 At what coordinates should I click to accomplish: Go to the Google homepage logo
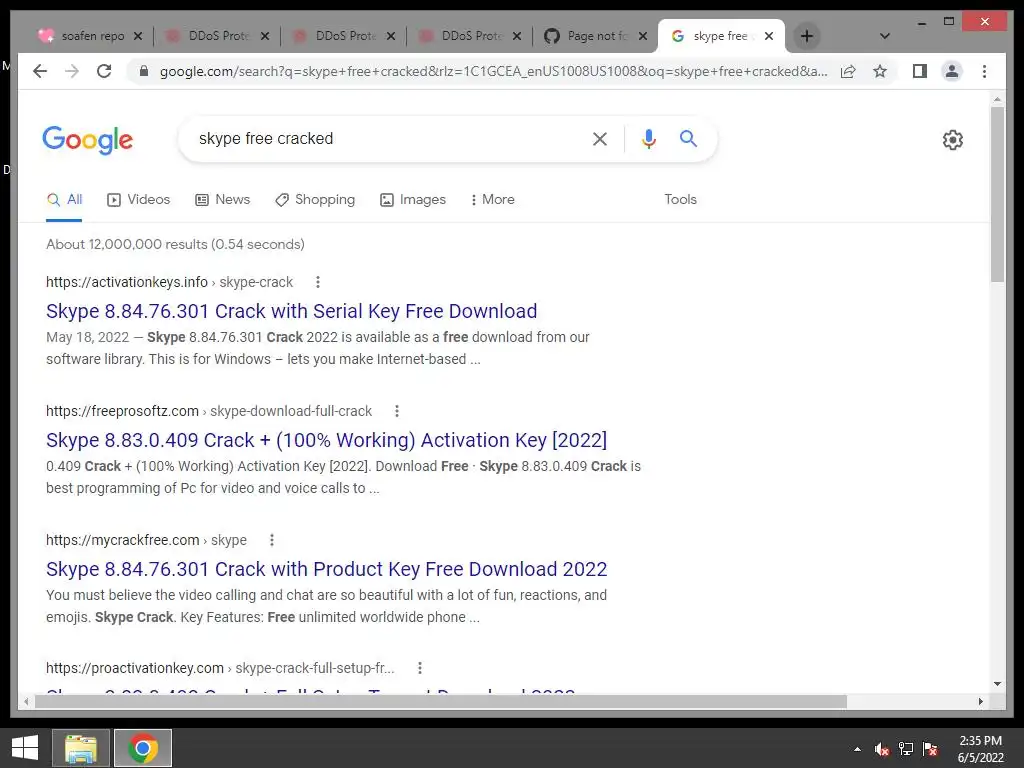(88, 140)
